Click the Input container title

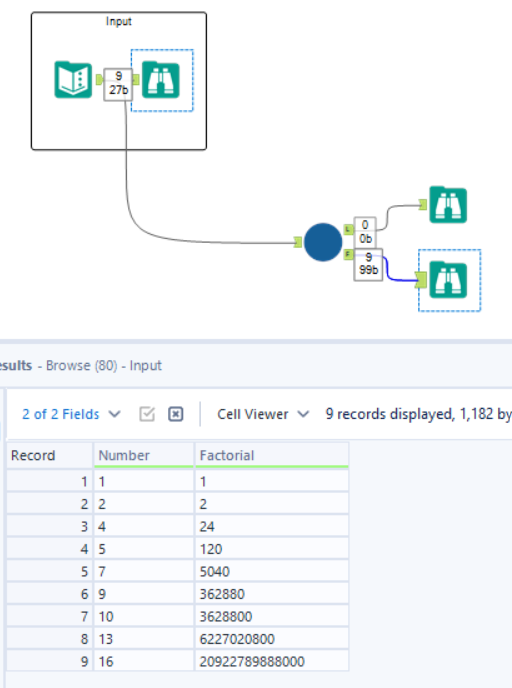[x=118, y=21]
